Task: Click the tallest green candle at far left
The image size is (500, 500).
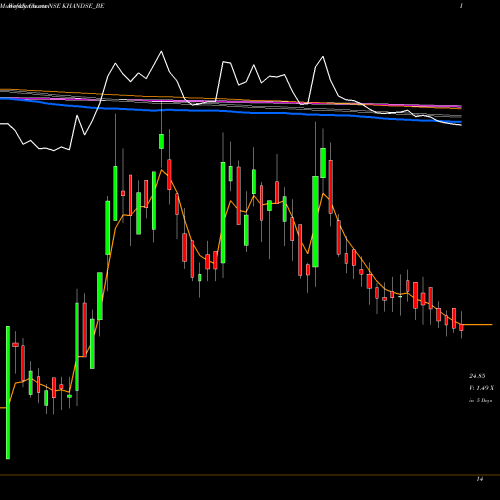Action: tap(8, 393)
